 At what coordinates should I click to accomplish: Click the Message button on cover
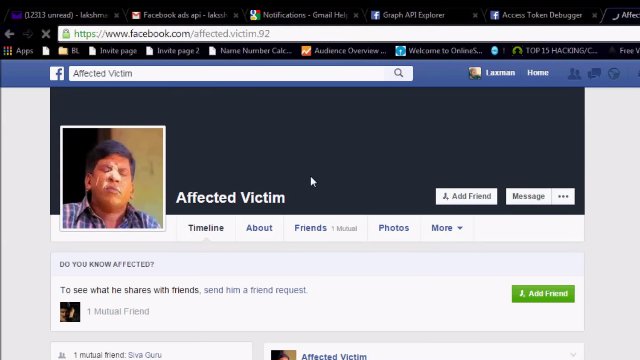[529, 196]
